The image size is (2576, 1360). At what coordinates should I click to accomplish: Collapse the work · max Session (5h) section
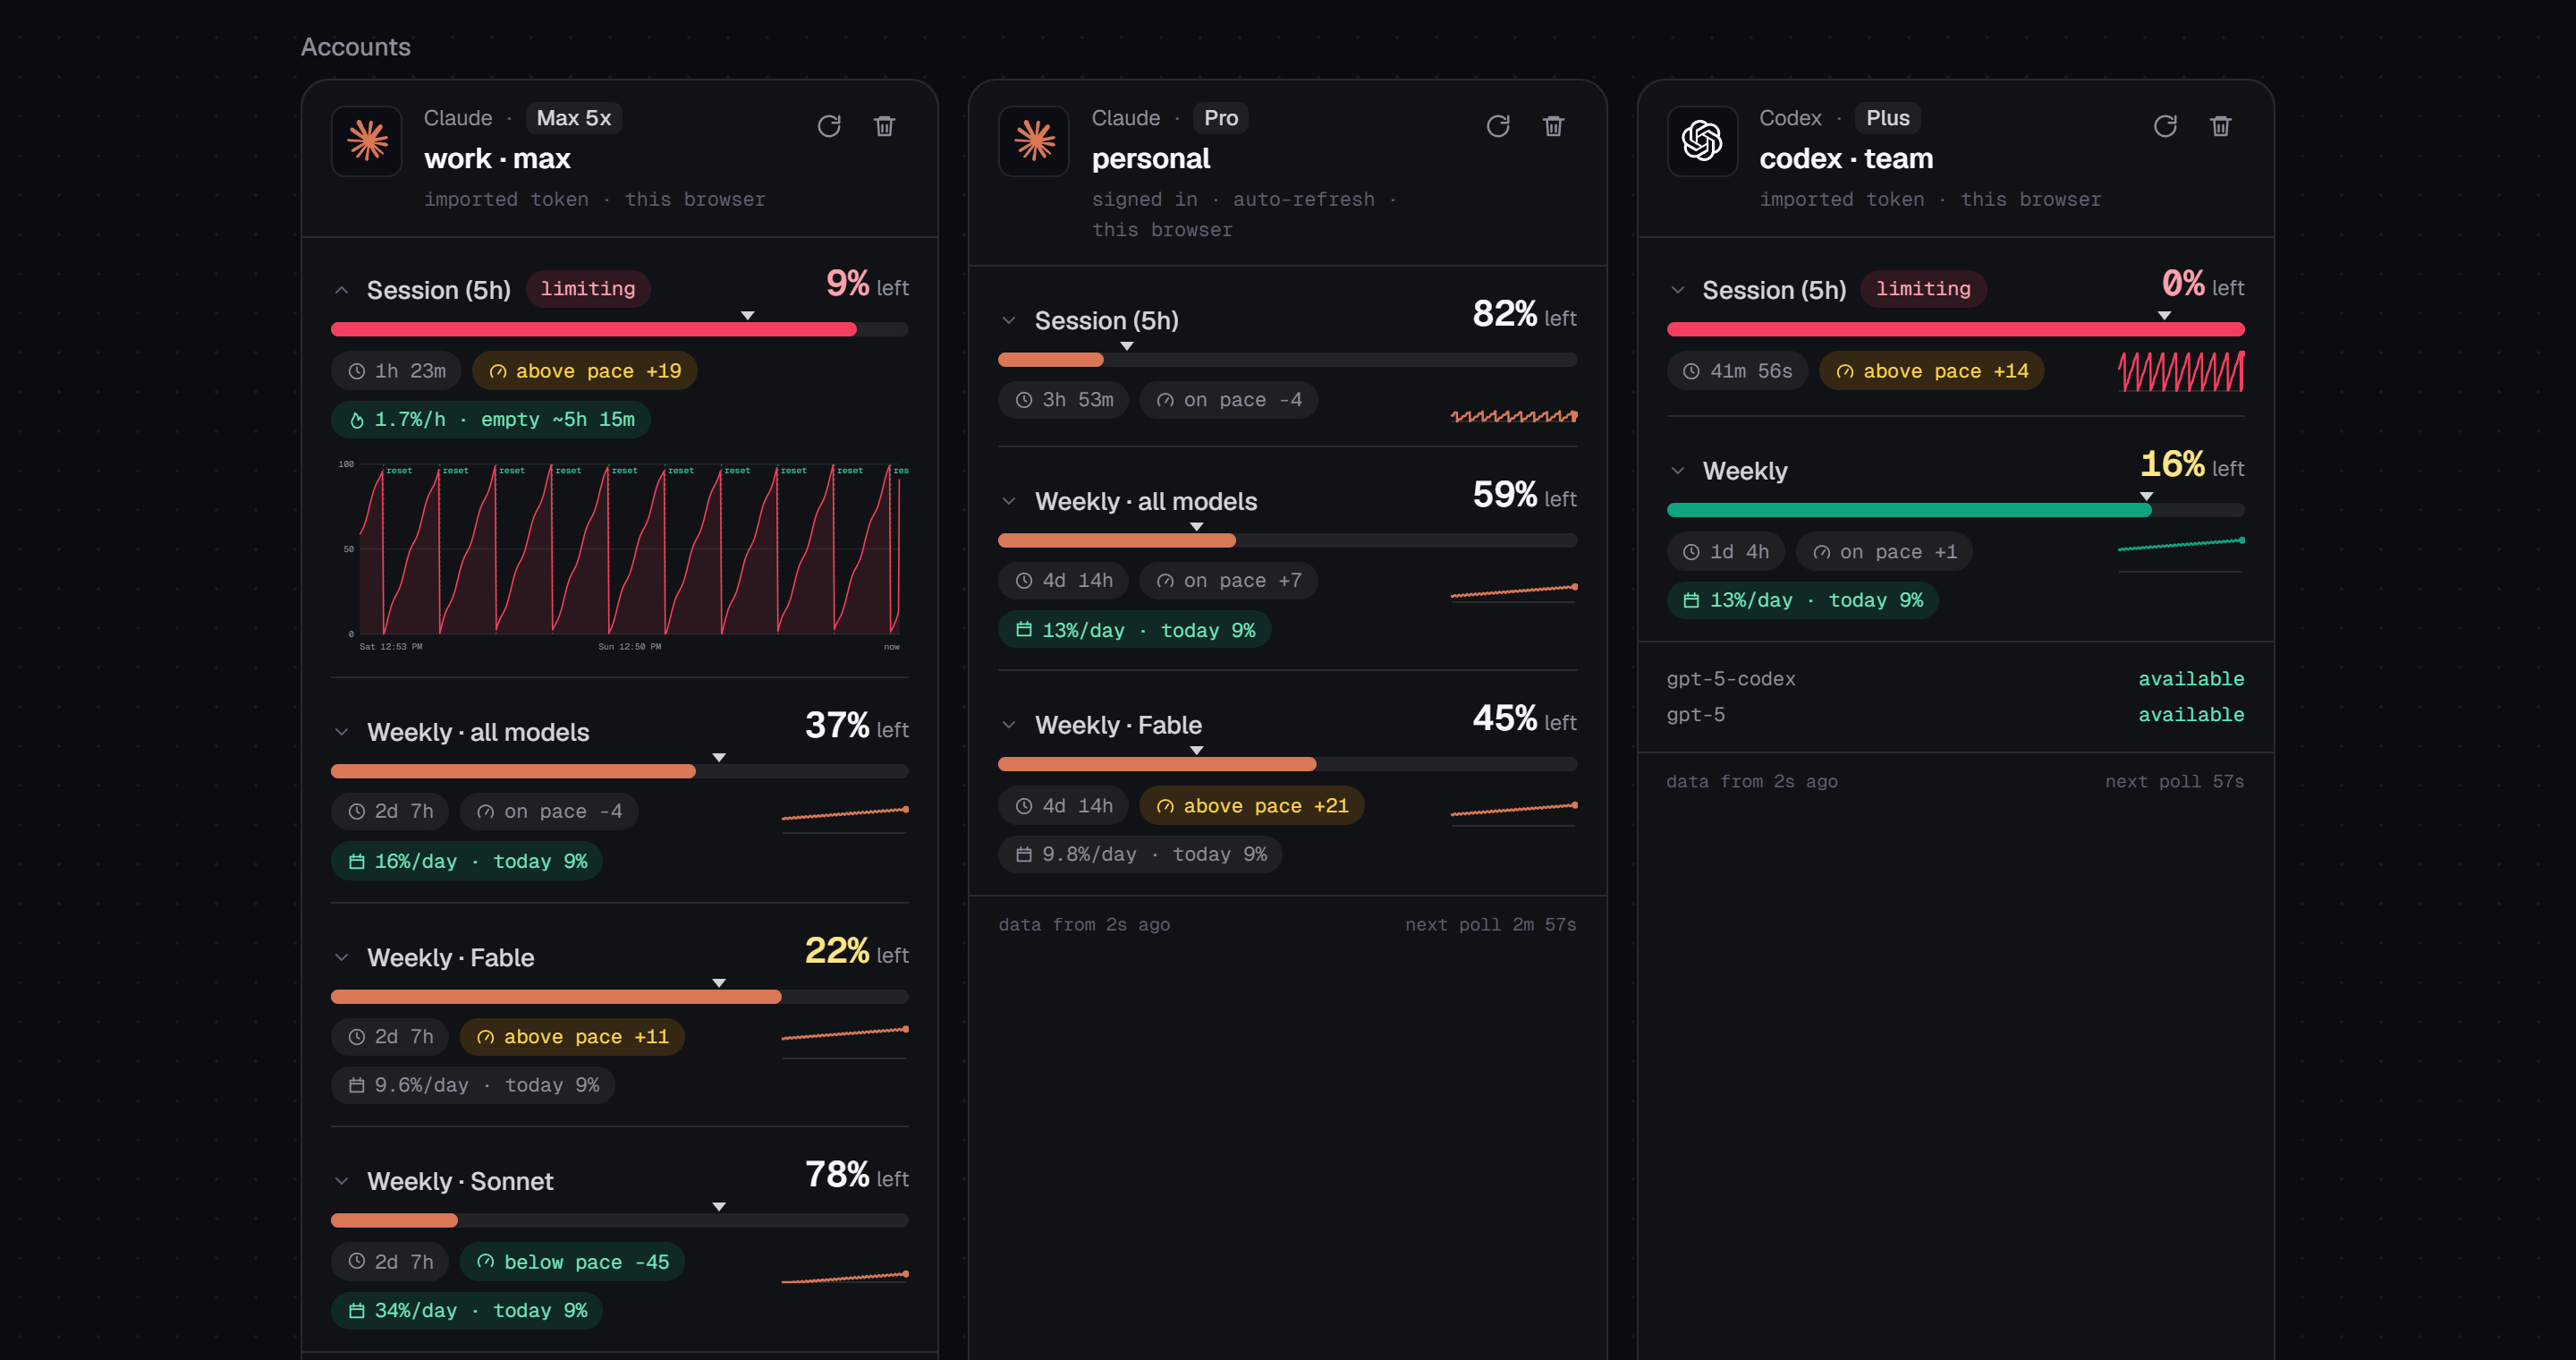[x=342, y=290]
